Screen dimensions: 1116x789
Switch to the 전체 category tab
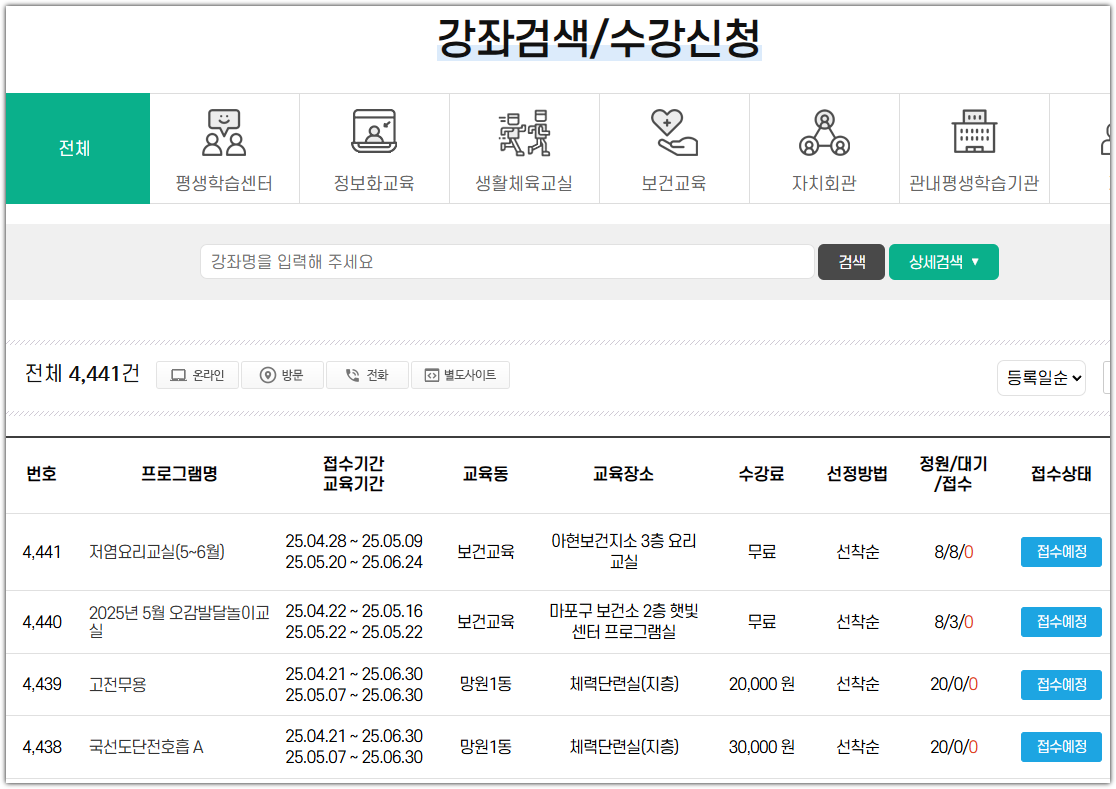(x=77, y=148)
